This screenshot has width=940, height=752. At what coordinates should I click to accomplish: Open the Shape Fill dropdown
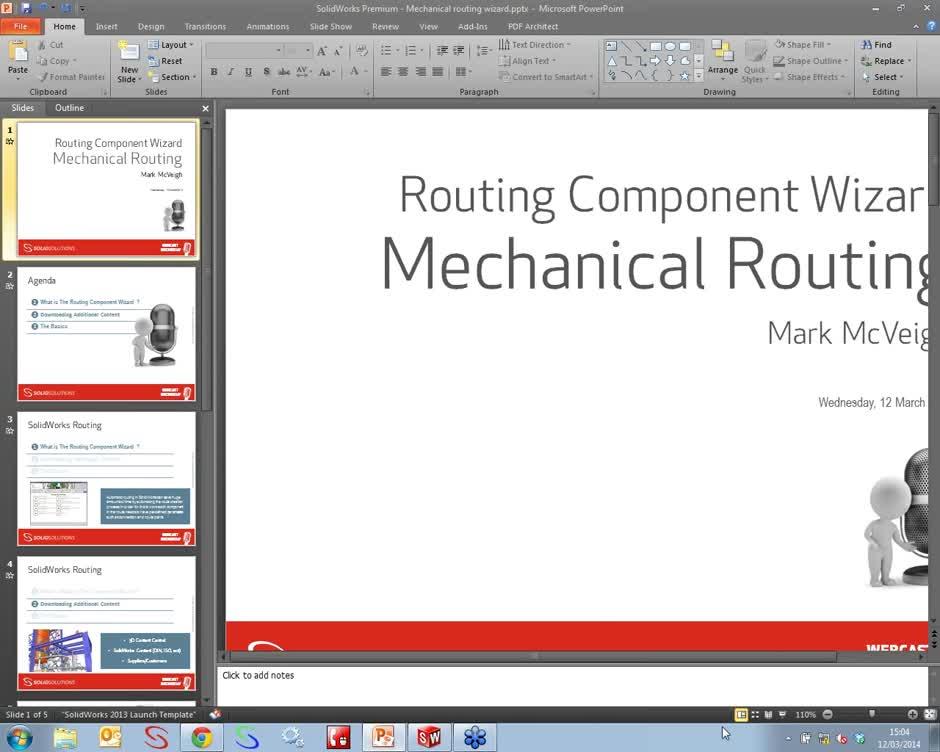coord(806,44)
